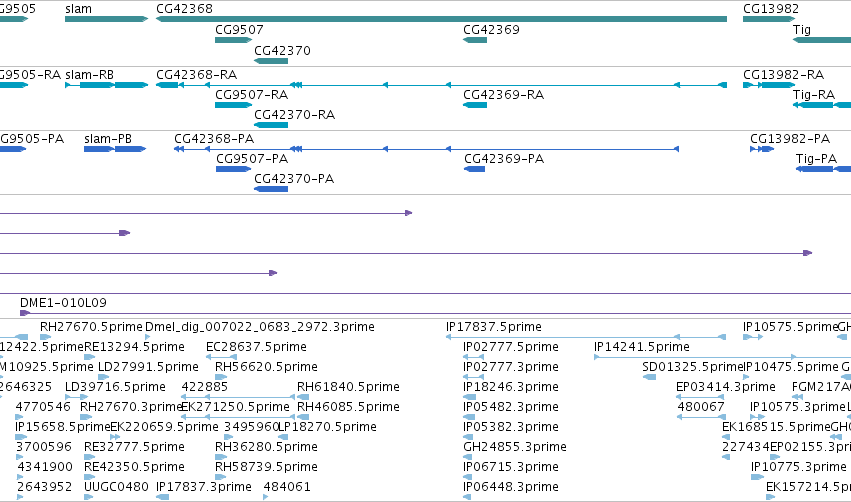
Task: Select the CG9507-RA transcript label
Action: [251, 94]
